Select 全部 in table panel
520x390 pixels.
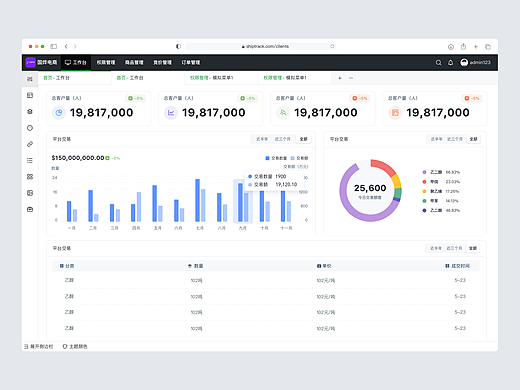[x=473, y=248]
